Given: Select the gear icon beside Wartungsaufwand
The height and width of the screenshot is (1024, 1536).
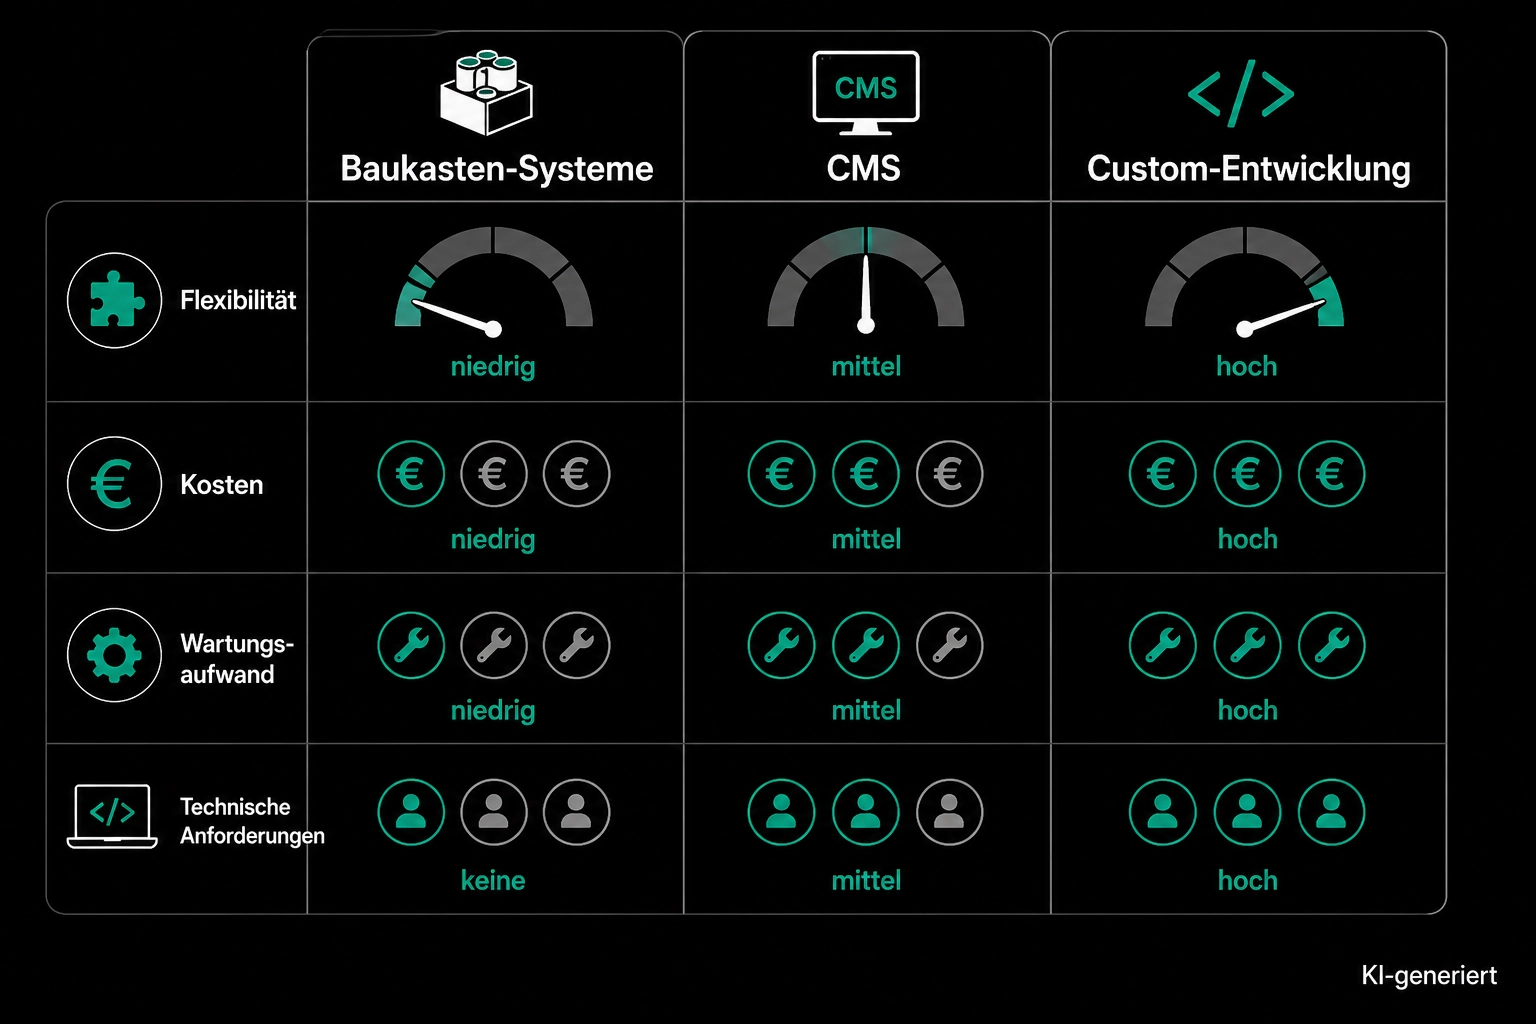Looking at the screenshot, I should pos(114,655).
